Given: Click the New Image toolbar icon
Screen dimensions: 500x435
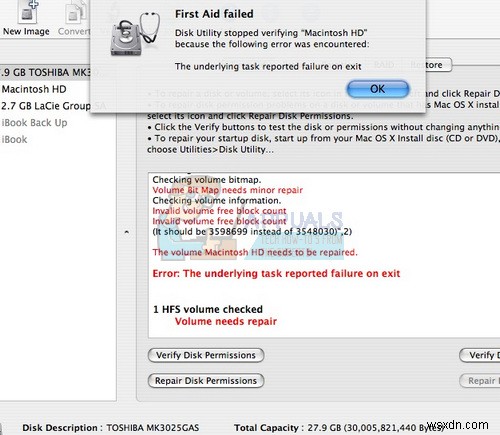Looking at the screenshot, I should pos(26,17).
